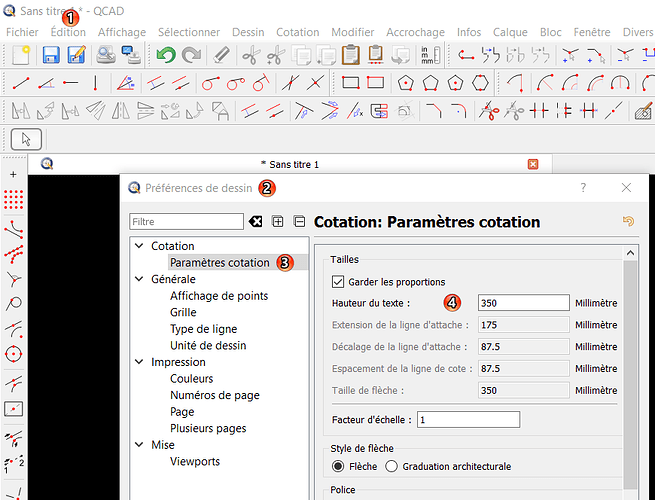Open print preview icon

[x=106, y=55]
